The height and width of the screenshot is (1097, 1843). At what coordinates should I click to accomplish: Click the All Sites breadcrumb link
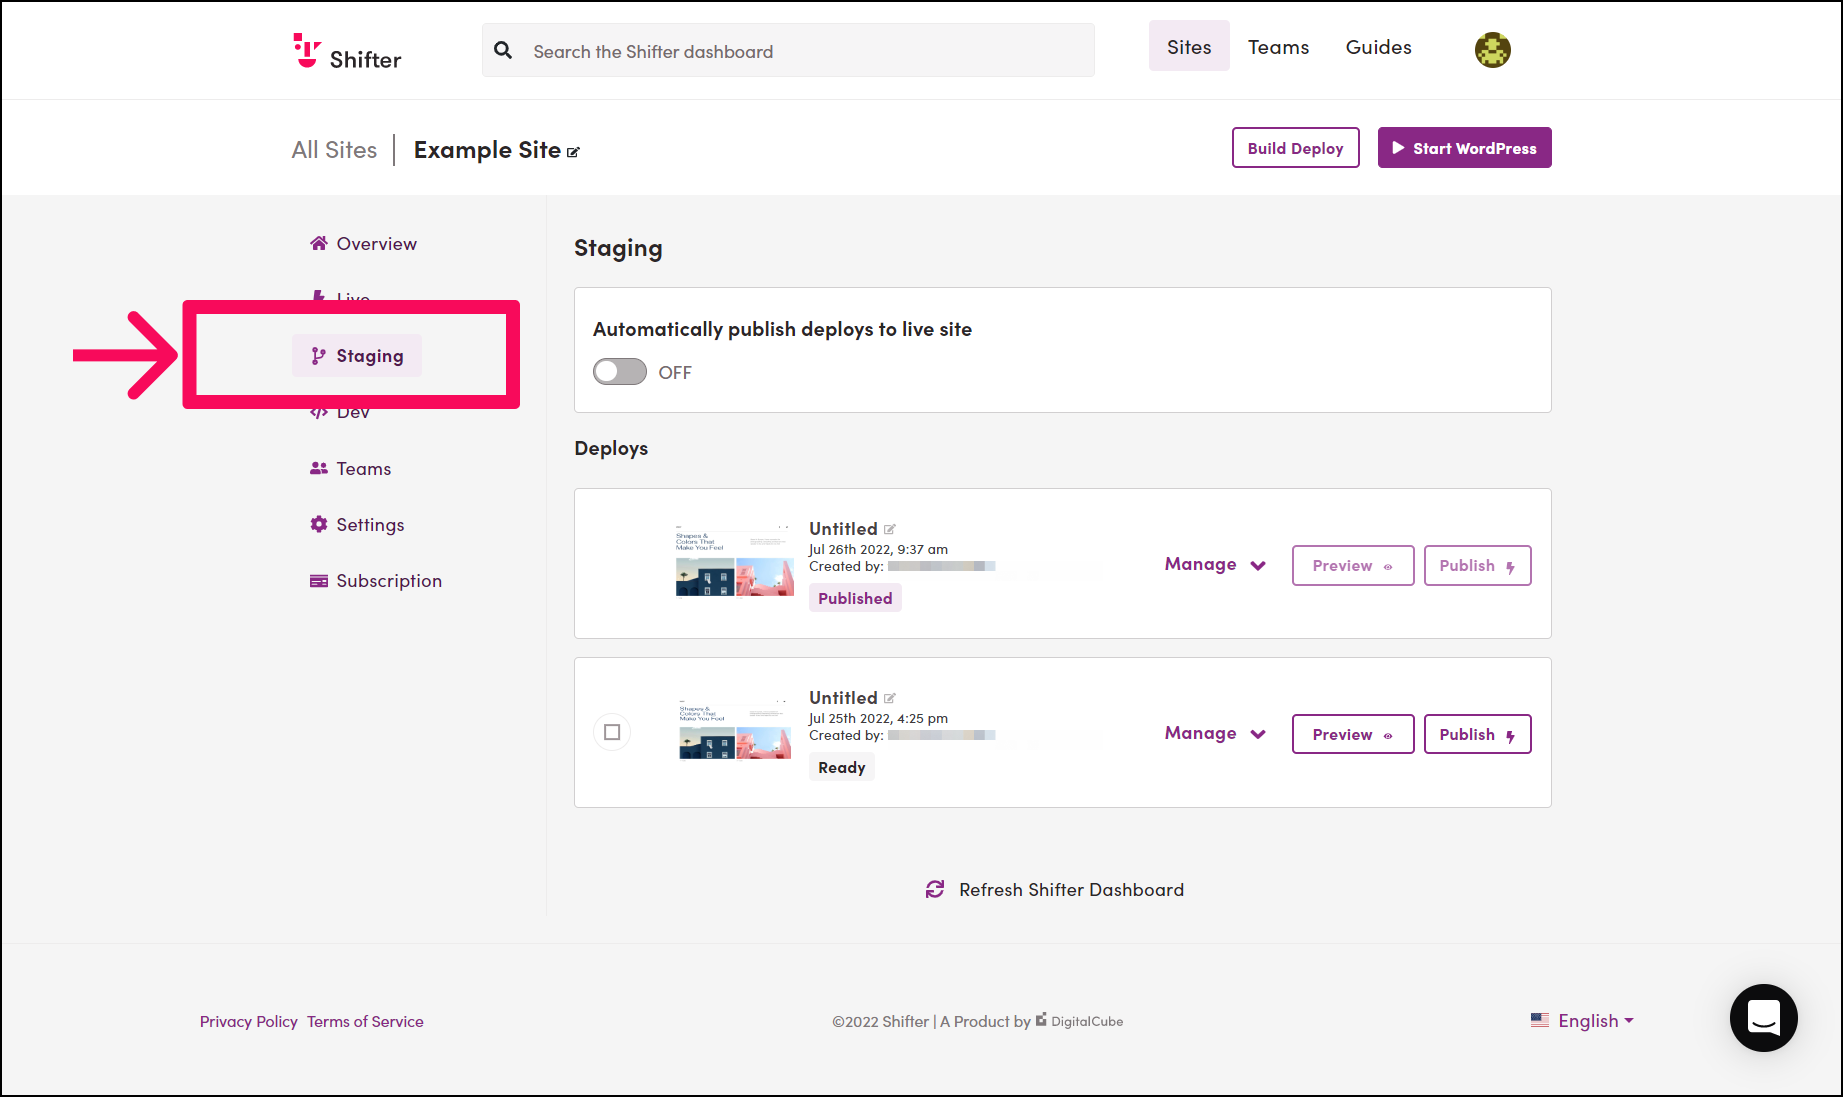pos(334,150)
